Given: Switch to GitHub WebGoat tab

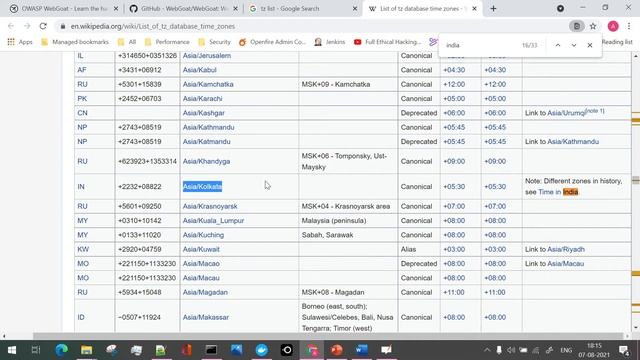Looking at the screenshot, I should pyautogui.click(x=184, y=9).
